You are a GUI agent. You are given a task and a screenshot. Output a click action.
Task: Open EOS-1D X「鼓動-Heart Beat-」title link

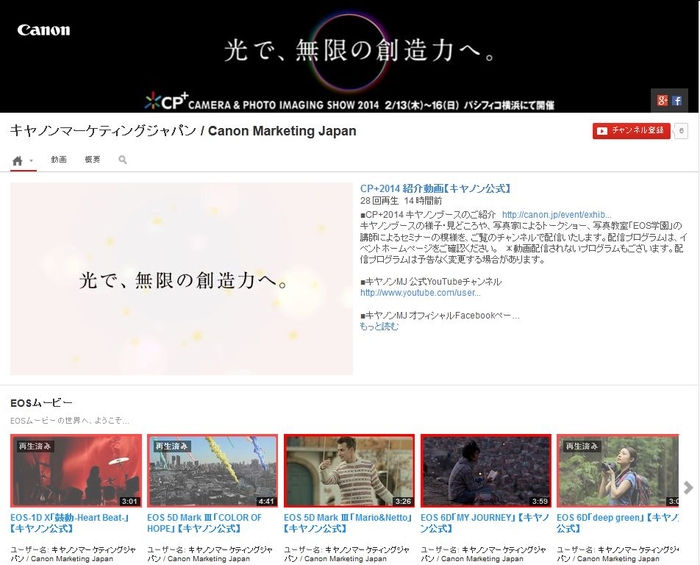point(70,523)
